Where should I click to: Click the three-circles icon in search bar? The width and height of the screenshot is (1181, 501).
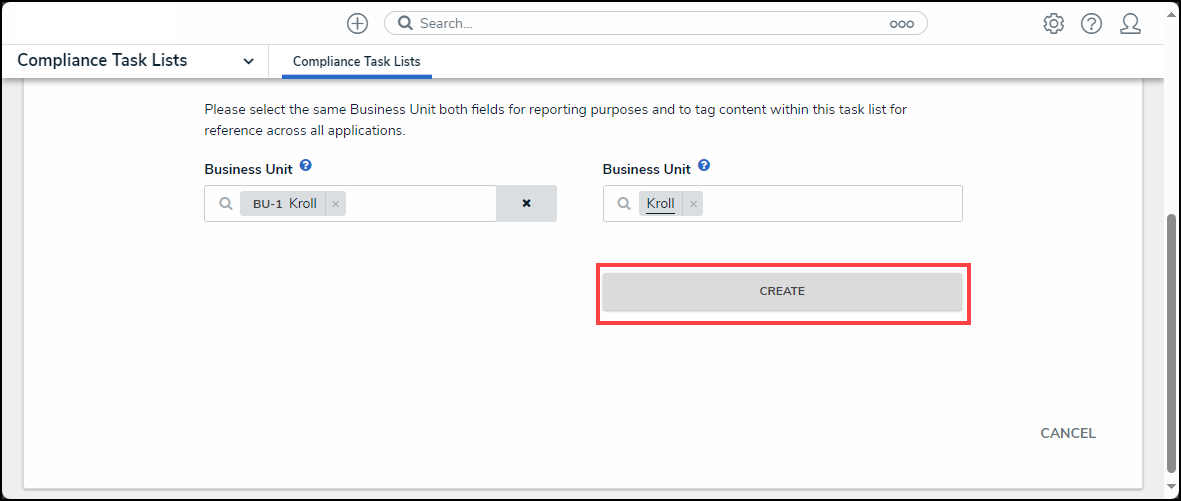click(902, 24)
